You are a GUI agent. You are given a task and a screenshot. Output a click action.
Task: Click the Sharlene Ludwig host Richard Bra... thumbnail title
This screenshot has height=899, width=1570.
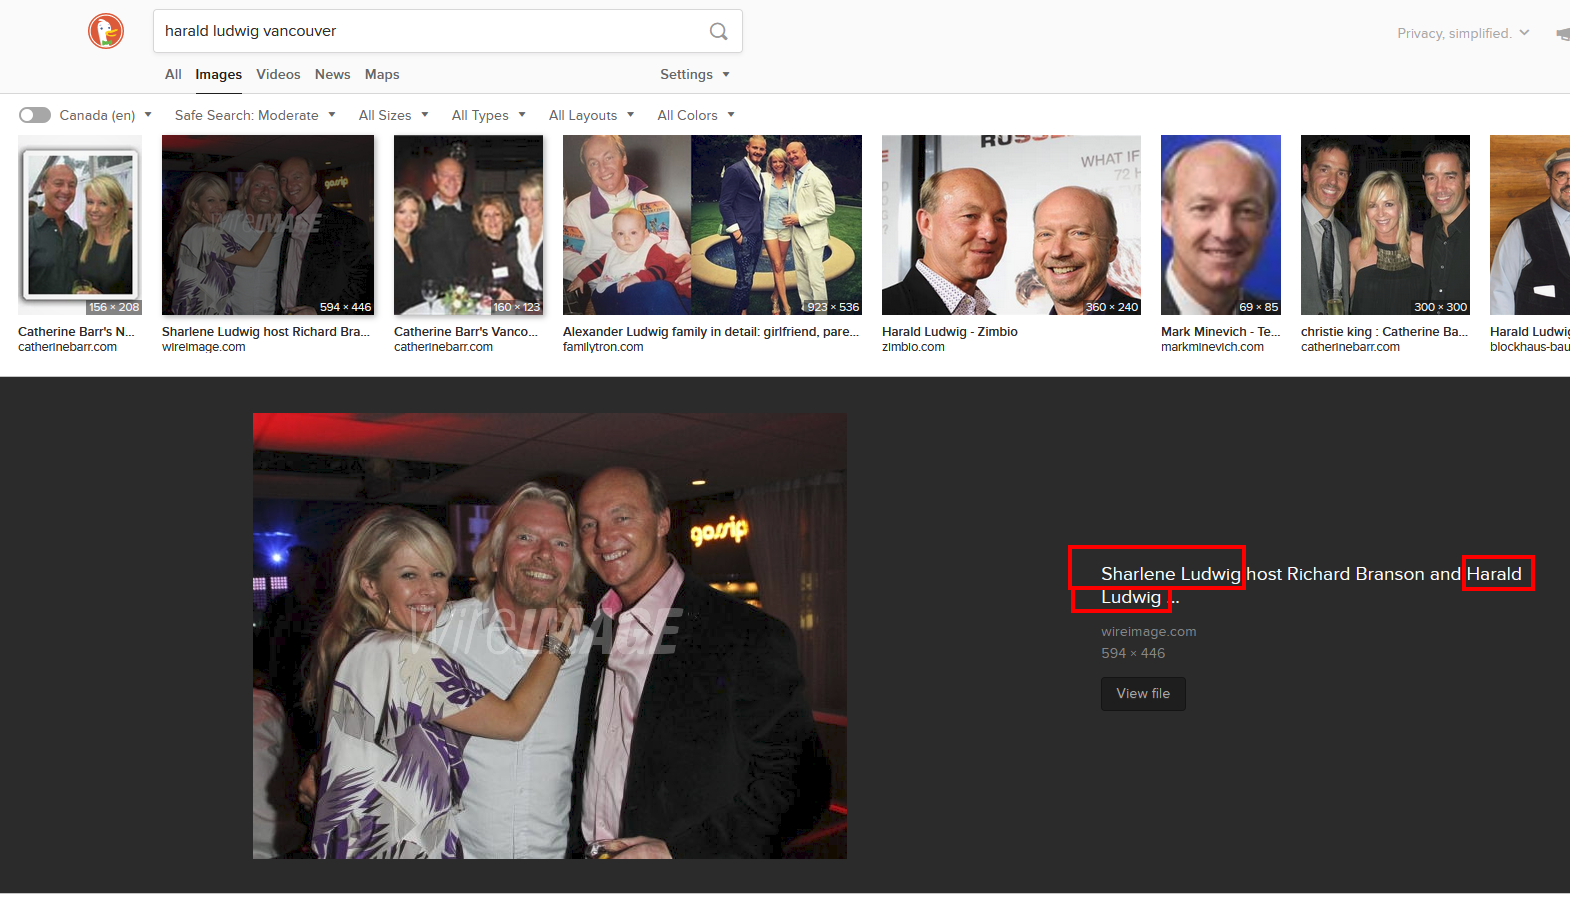[x=266, y=331]
